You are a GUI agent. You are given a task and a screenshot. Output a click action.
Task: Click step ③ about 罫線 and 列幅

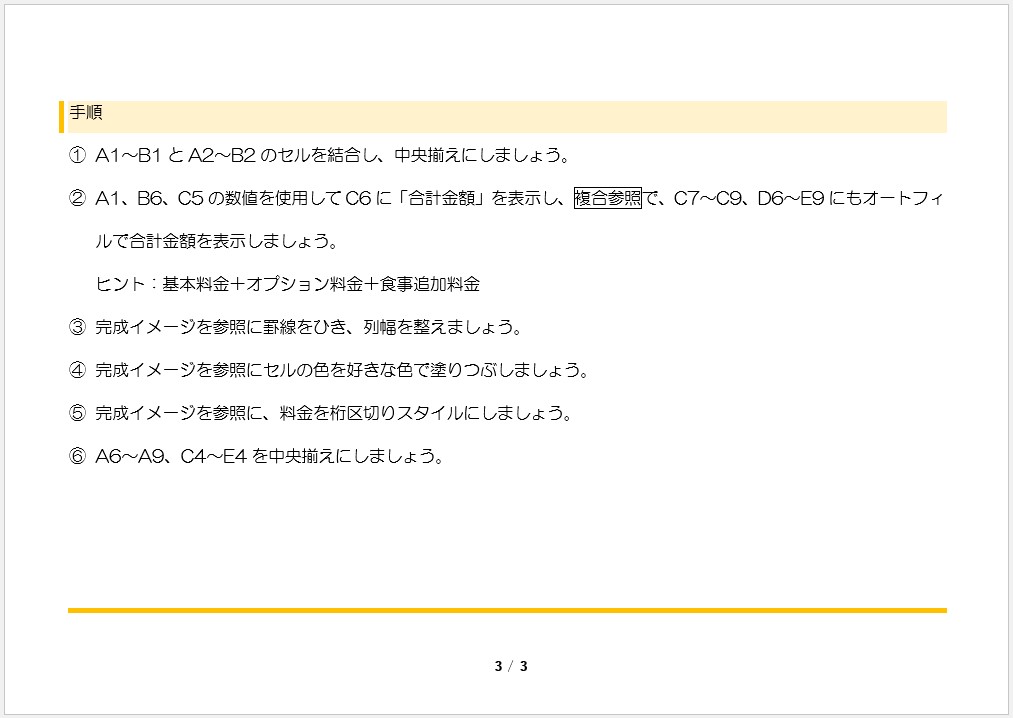pos(295,327)
